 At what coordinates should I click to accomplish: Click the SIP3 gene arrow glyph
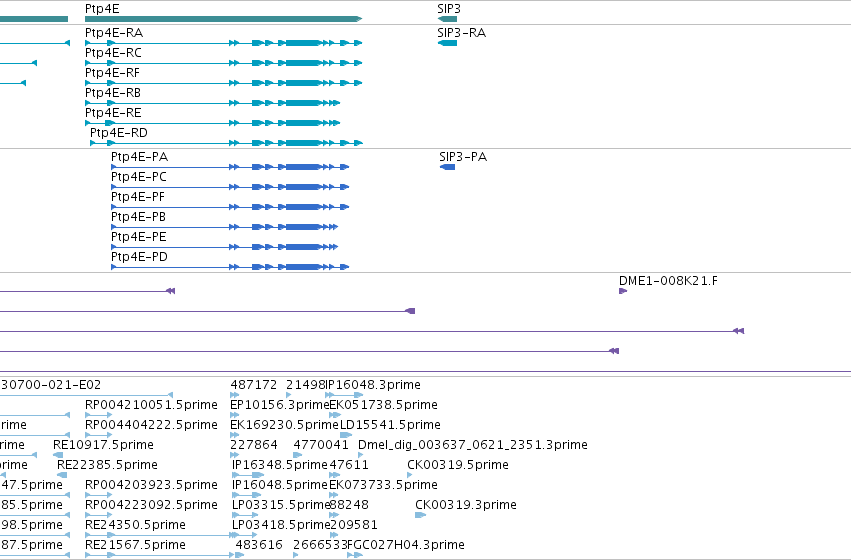pyautogui.click(x=447, y=19)
